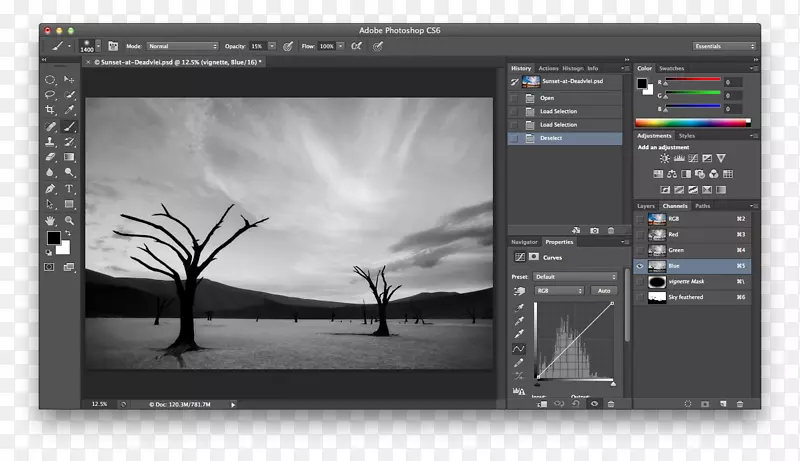The height and width of the screenshot is (461, 800).
Task: Create a new snapshot in History panel
Action: pyautogui.click(x=594, y=230)
